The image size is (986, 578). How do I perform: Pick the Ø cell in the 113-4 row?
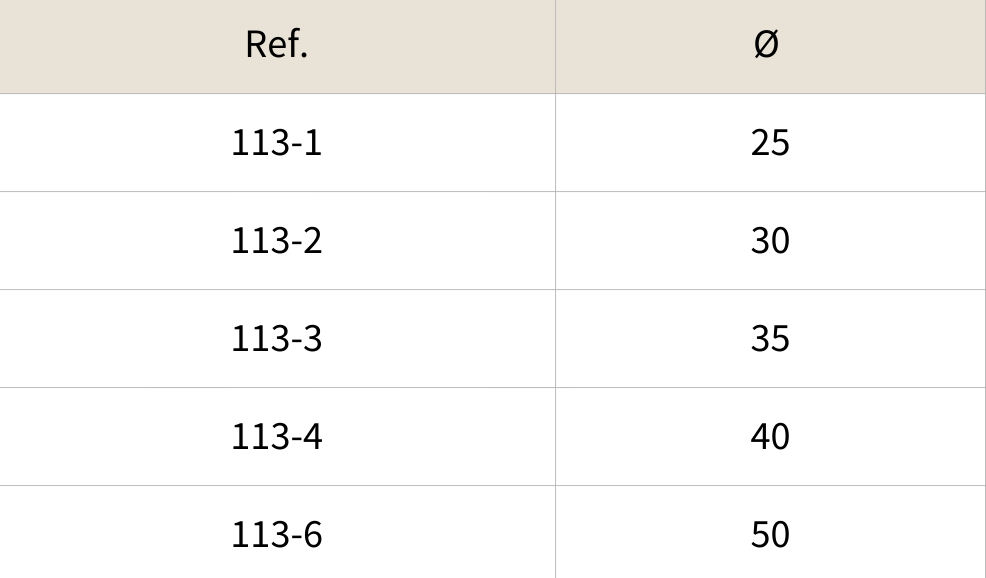tap(769, 437)
